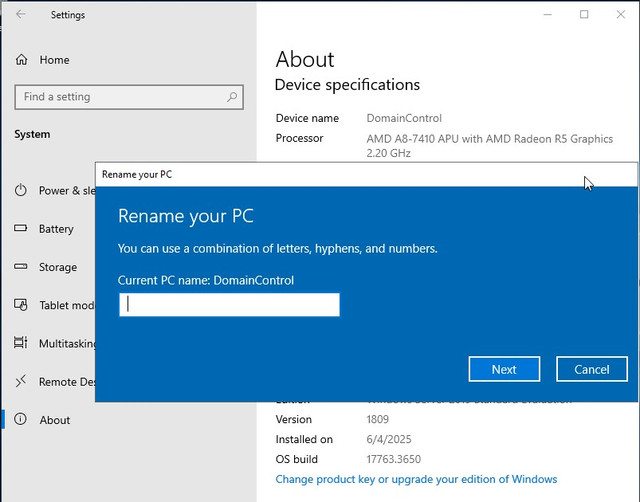Maximize the Settings window

584,15
